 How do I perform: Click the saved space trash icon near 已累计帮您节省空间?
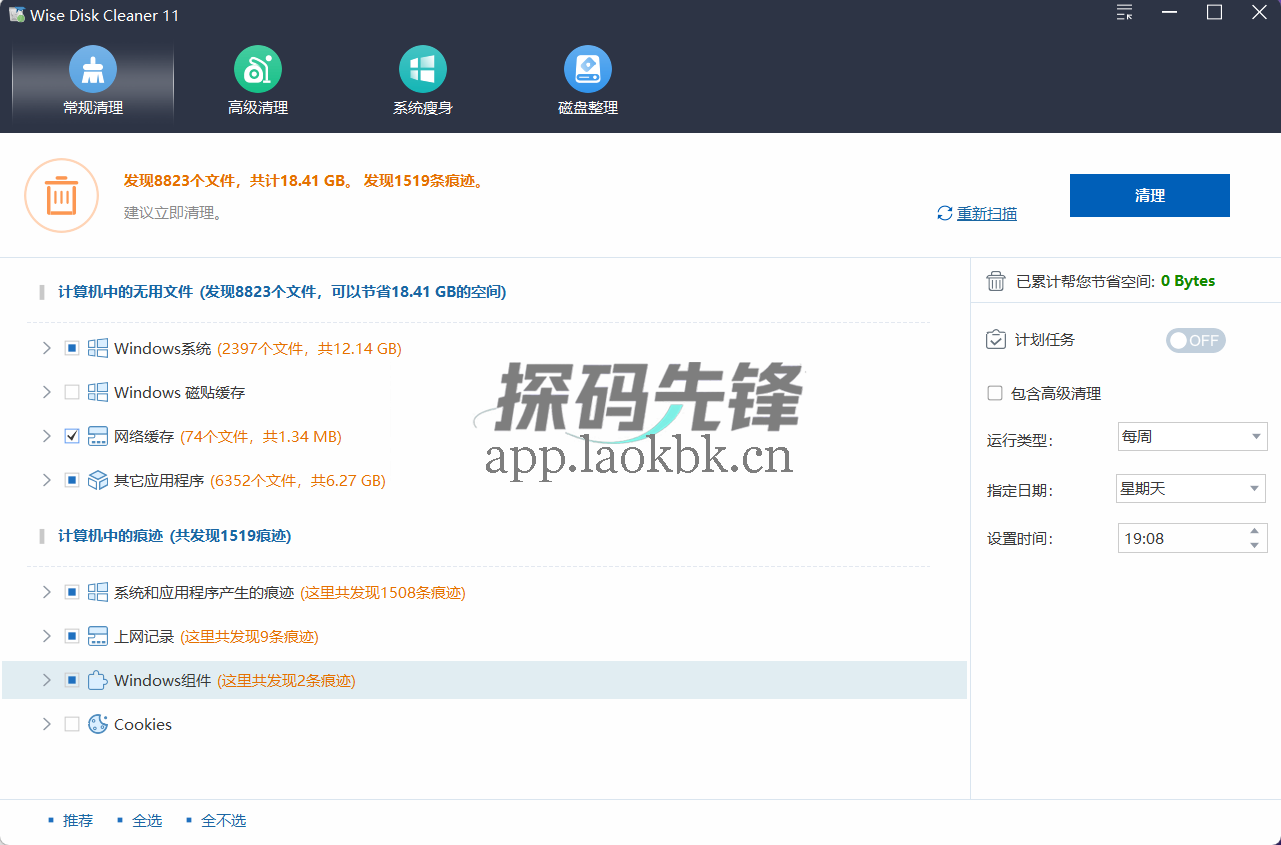pos(996,281)
